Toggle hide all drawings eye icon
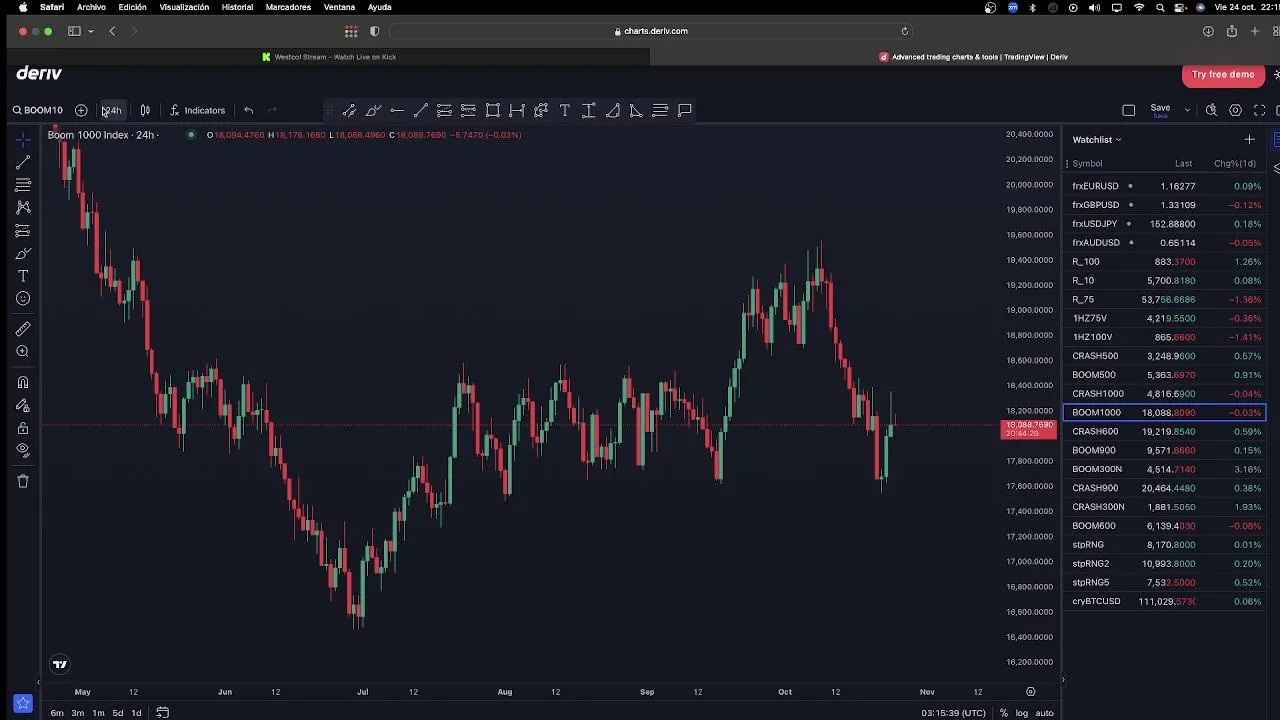This screenshot has height=720, width=1280. (23, 451)
